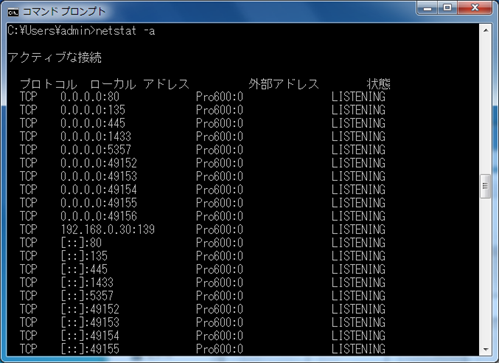Image resolution: width=499 pixels, height=363 pixels.
Task: Minimize the Command Prompt window
Action: [428, 8]
